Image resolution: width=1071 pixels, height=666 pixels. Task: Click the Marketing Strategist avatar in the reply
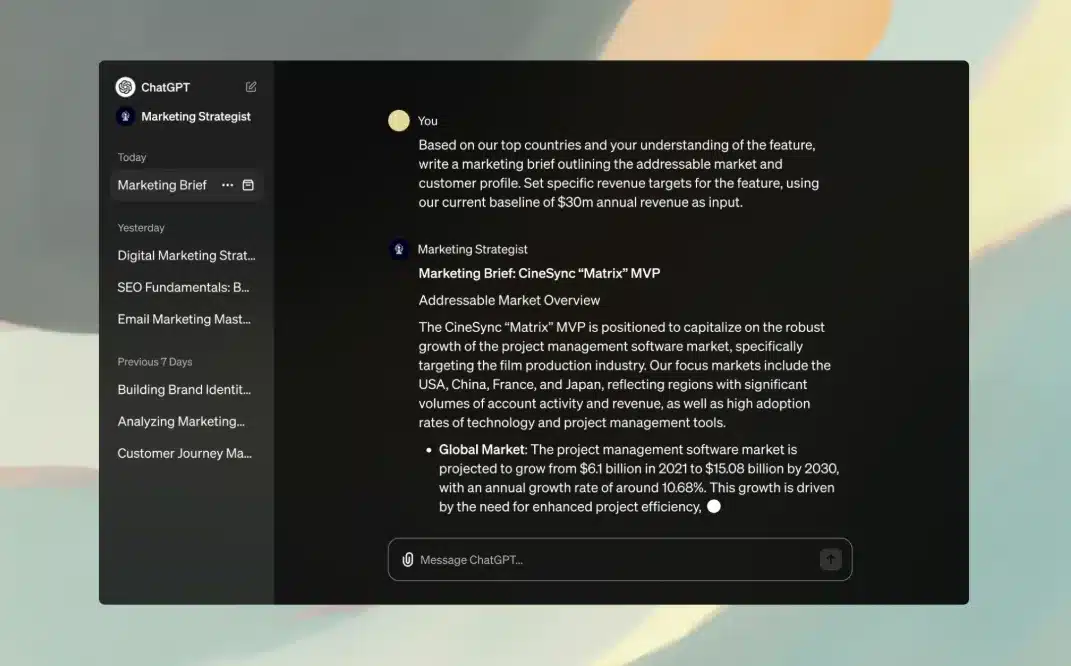(399, 249)
